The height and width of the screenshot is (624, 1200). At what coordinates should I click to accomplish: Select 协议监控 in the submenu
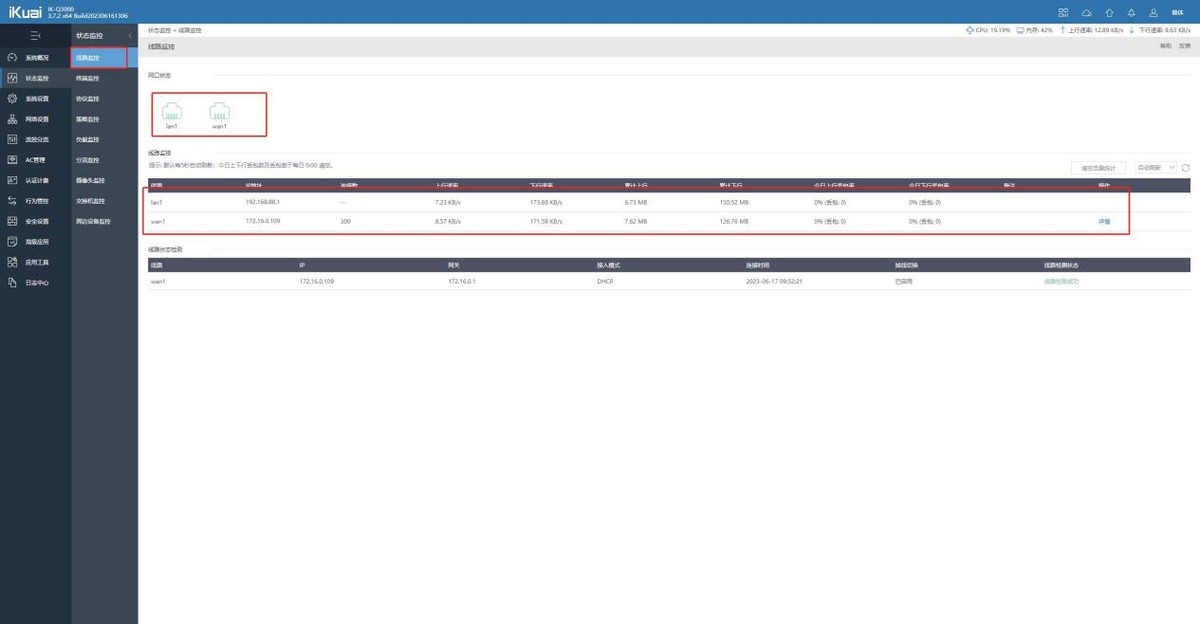pos(88,99)
